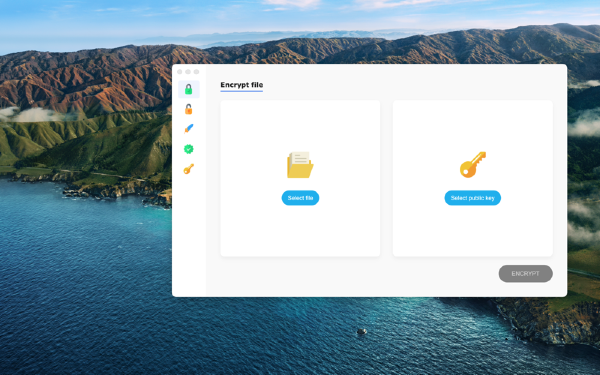Switch to the orange unlocked Decrypt section
Image resolution: width=600 pixels, height=375 pixels.
pos(189,109)
